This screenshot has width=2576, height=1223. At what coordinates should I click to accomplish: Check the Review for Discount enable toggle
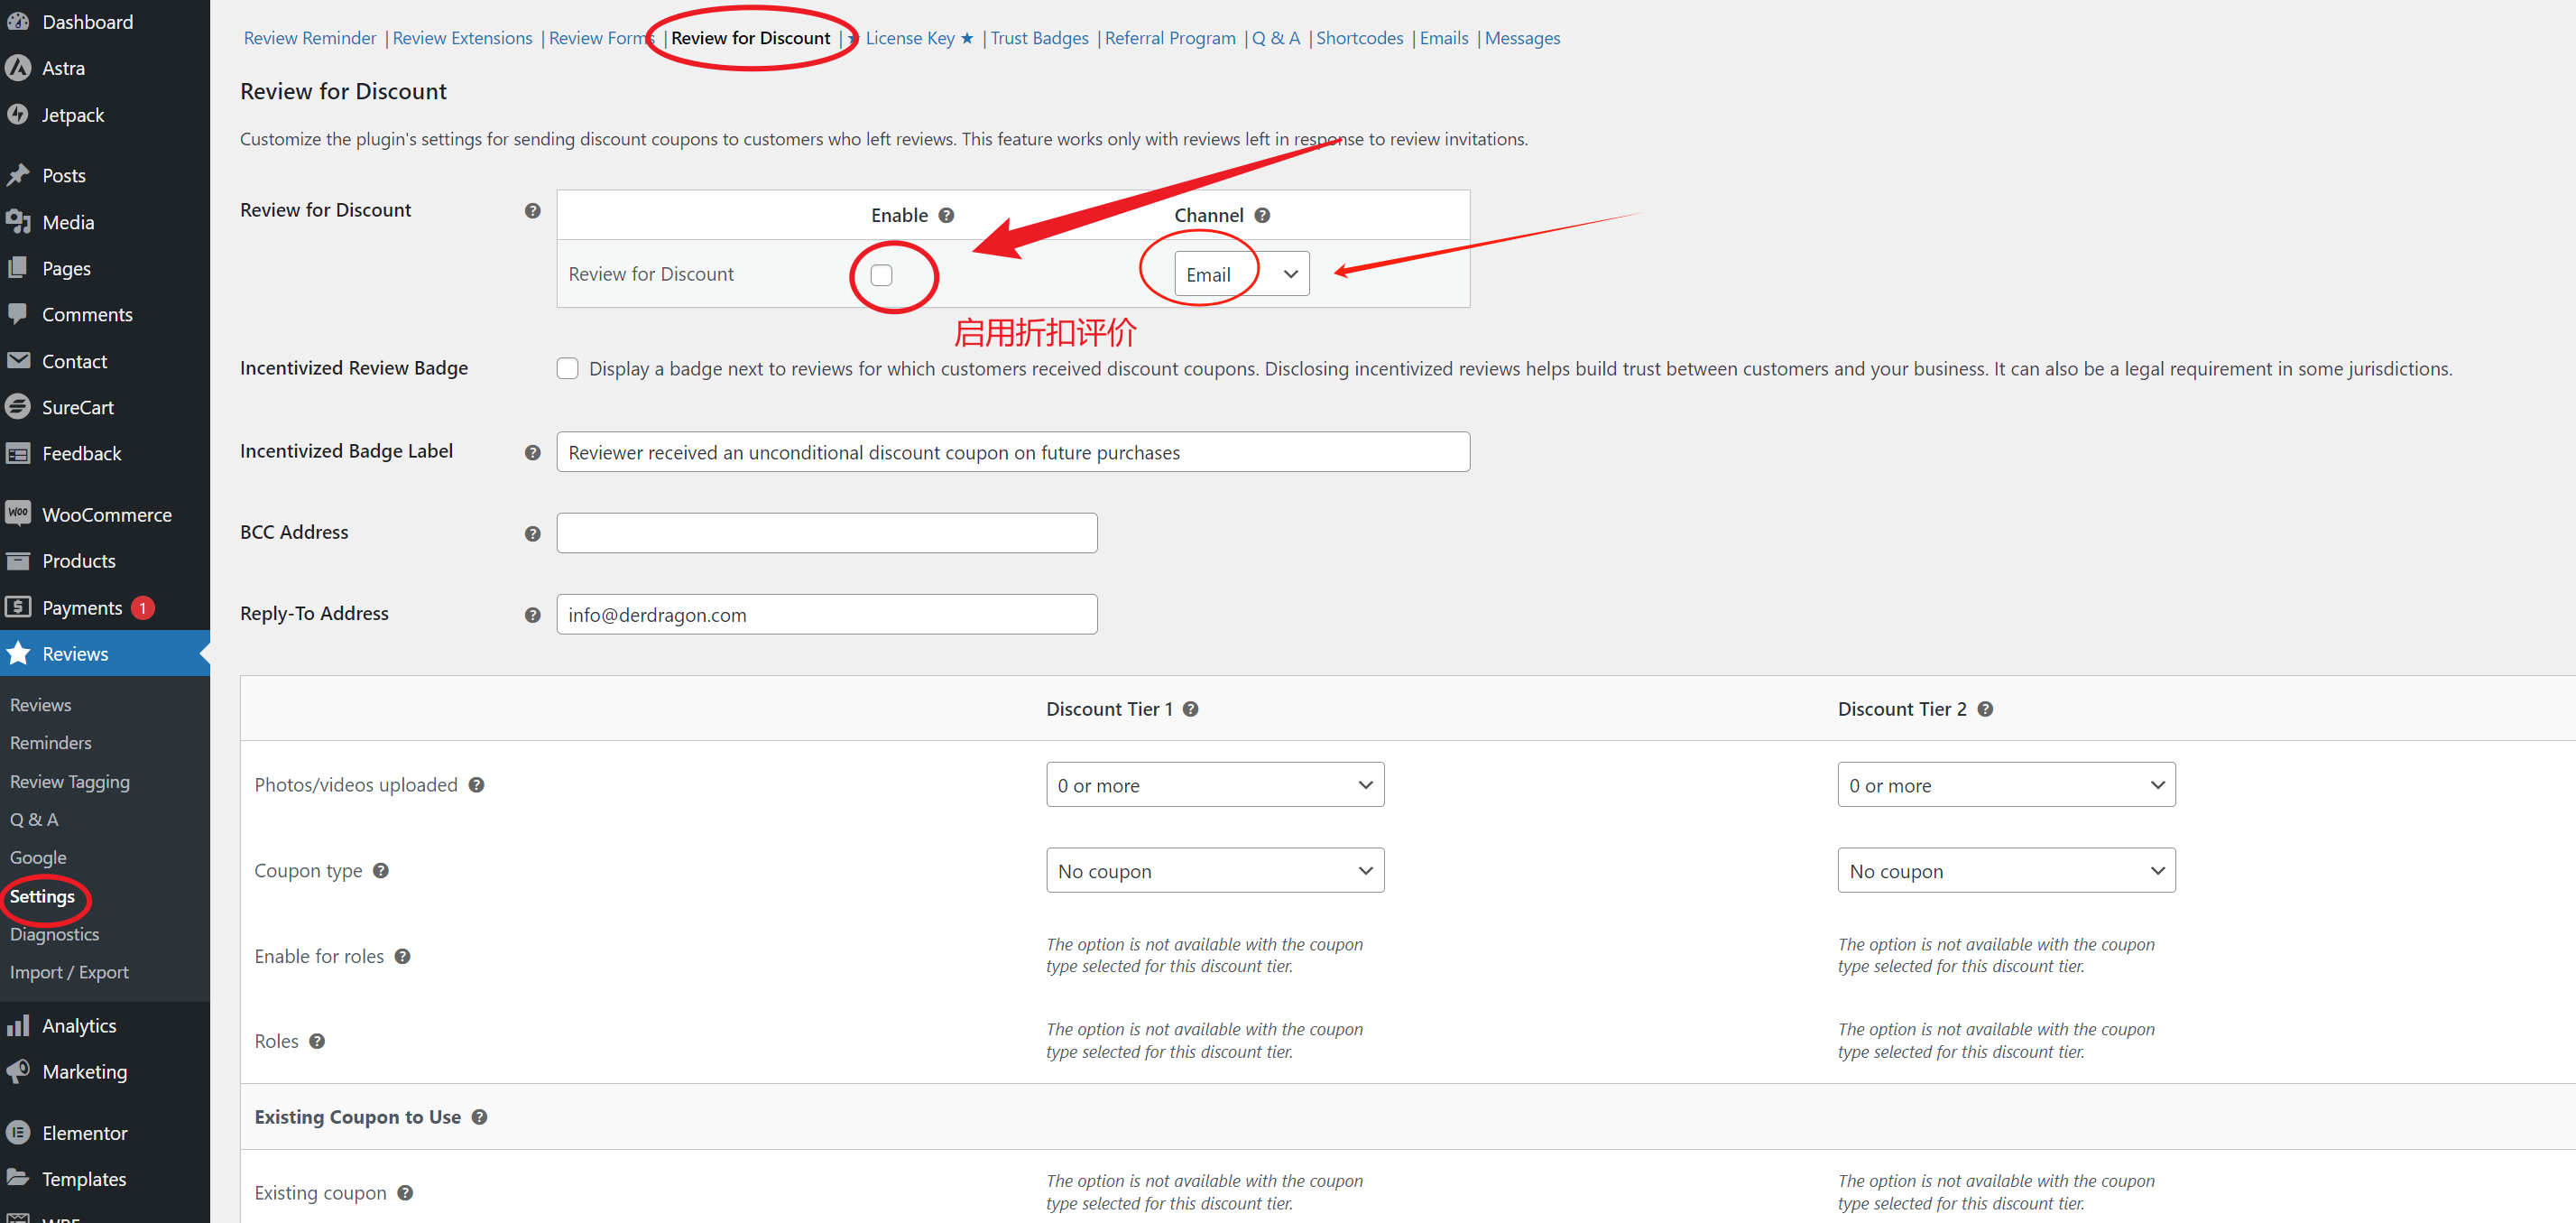click(x=881, y=274)
